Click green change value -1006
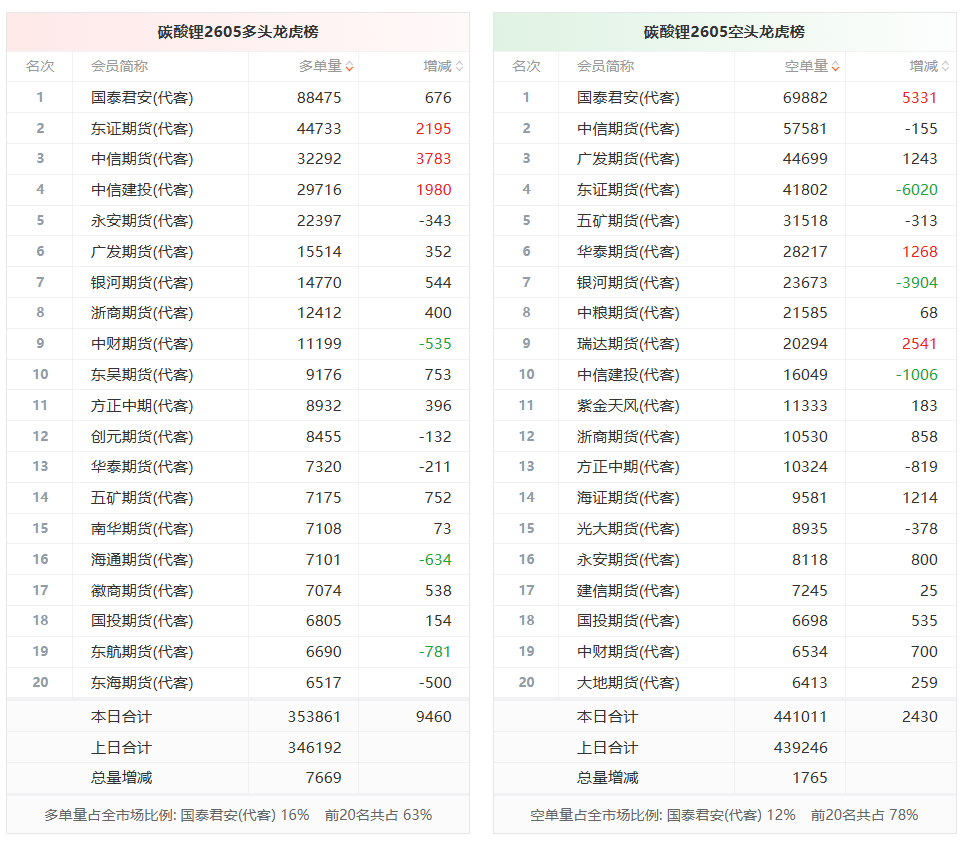 click(x=917, y=375)
